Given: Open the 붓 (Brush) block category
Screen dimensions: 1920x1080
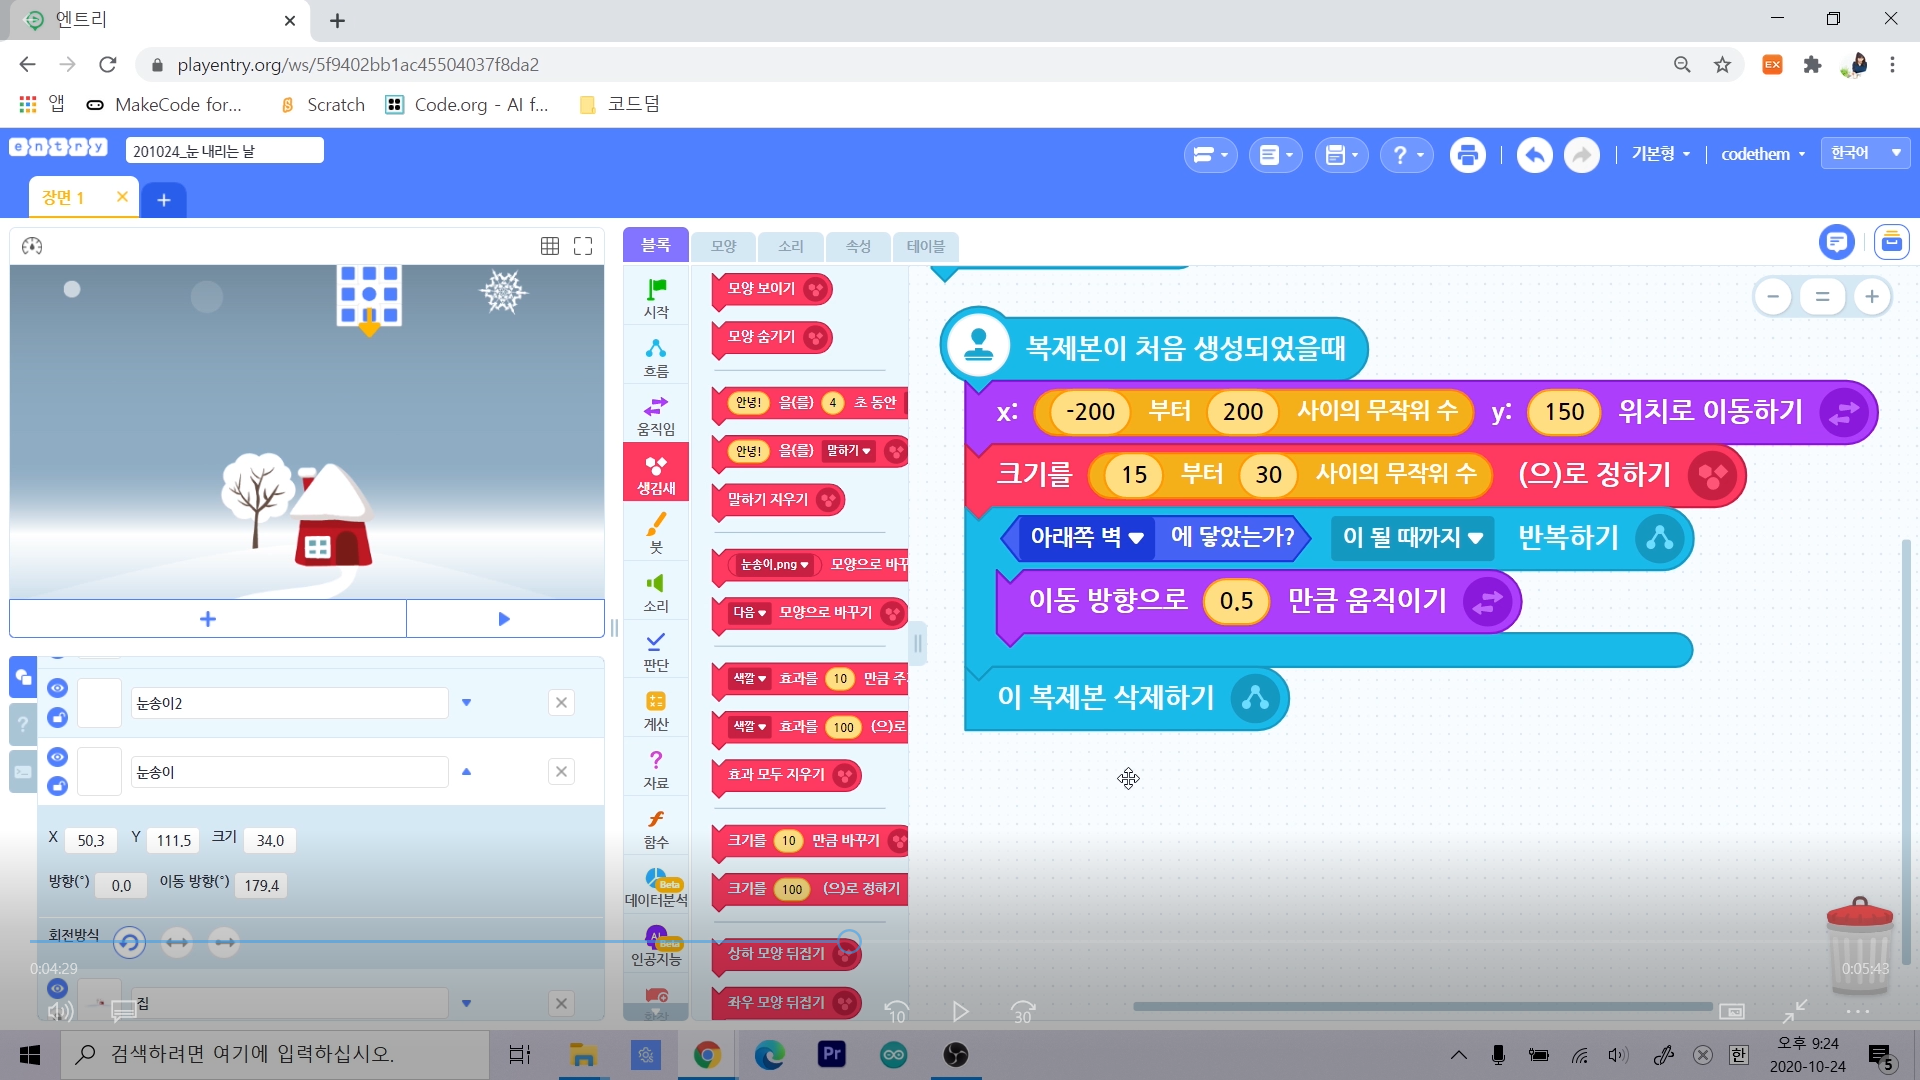Looking at the screenshot, I should tap(656, 533).
